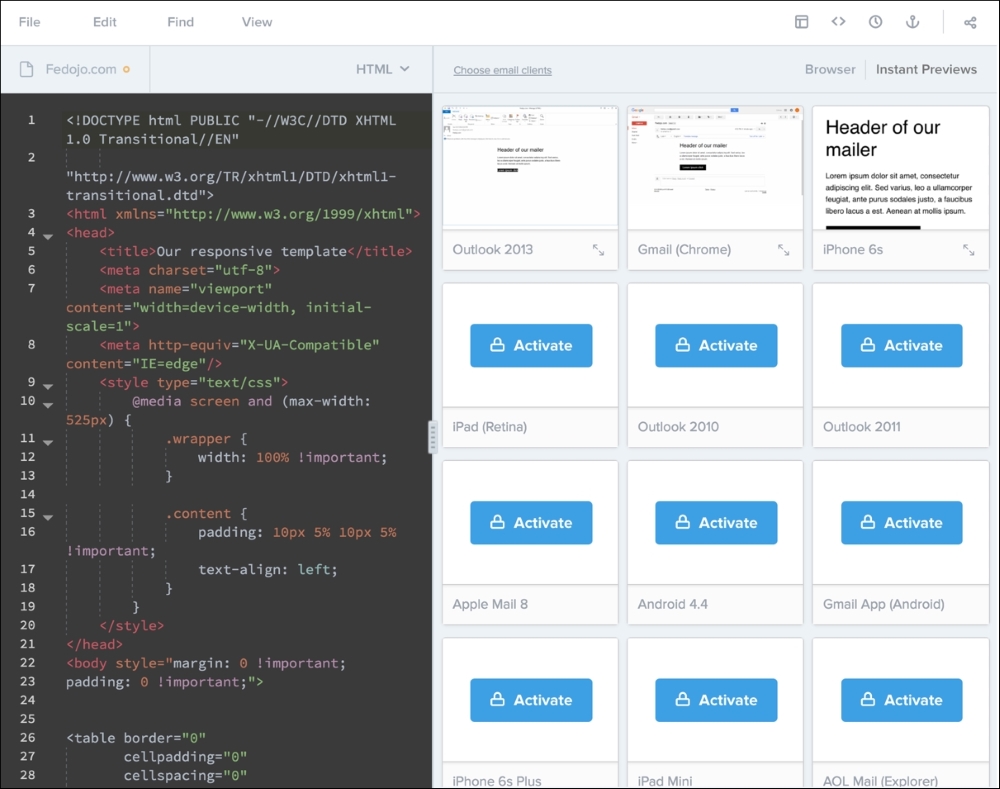Click the title text on code line 5

coord(252,251)
